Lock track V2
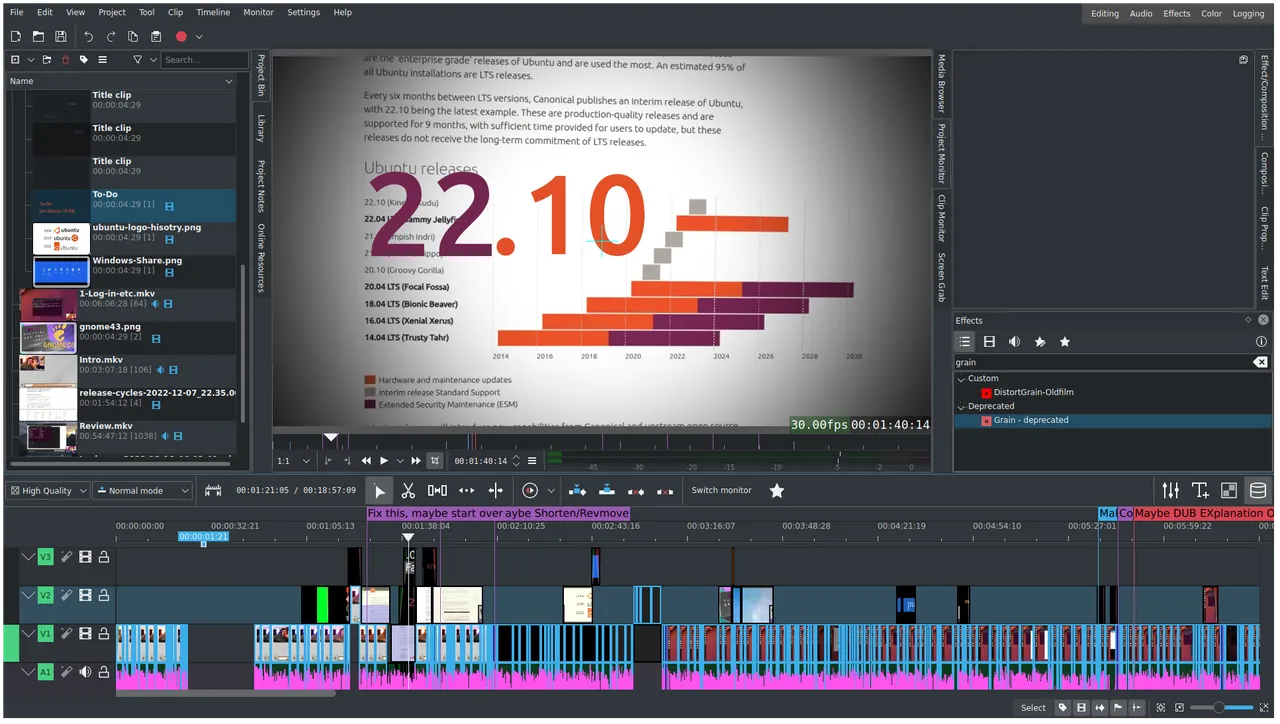The width and height of the screenshot is (1280, 724). (x=103, y=595)
